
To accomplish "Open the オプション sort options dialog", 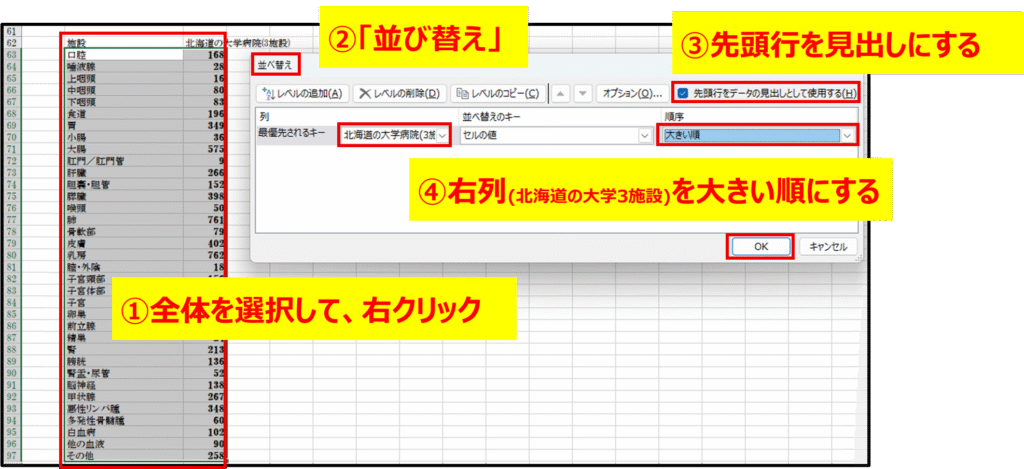I will tap(632, 94).
